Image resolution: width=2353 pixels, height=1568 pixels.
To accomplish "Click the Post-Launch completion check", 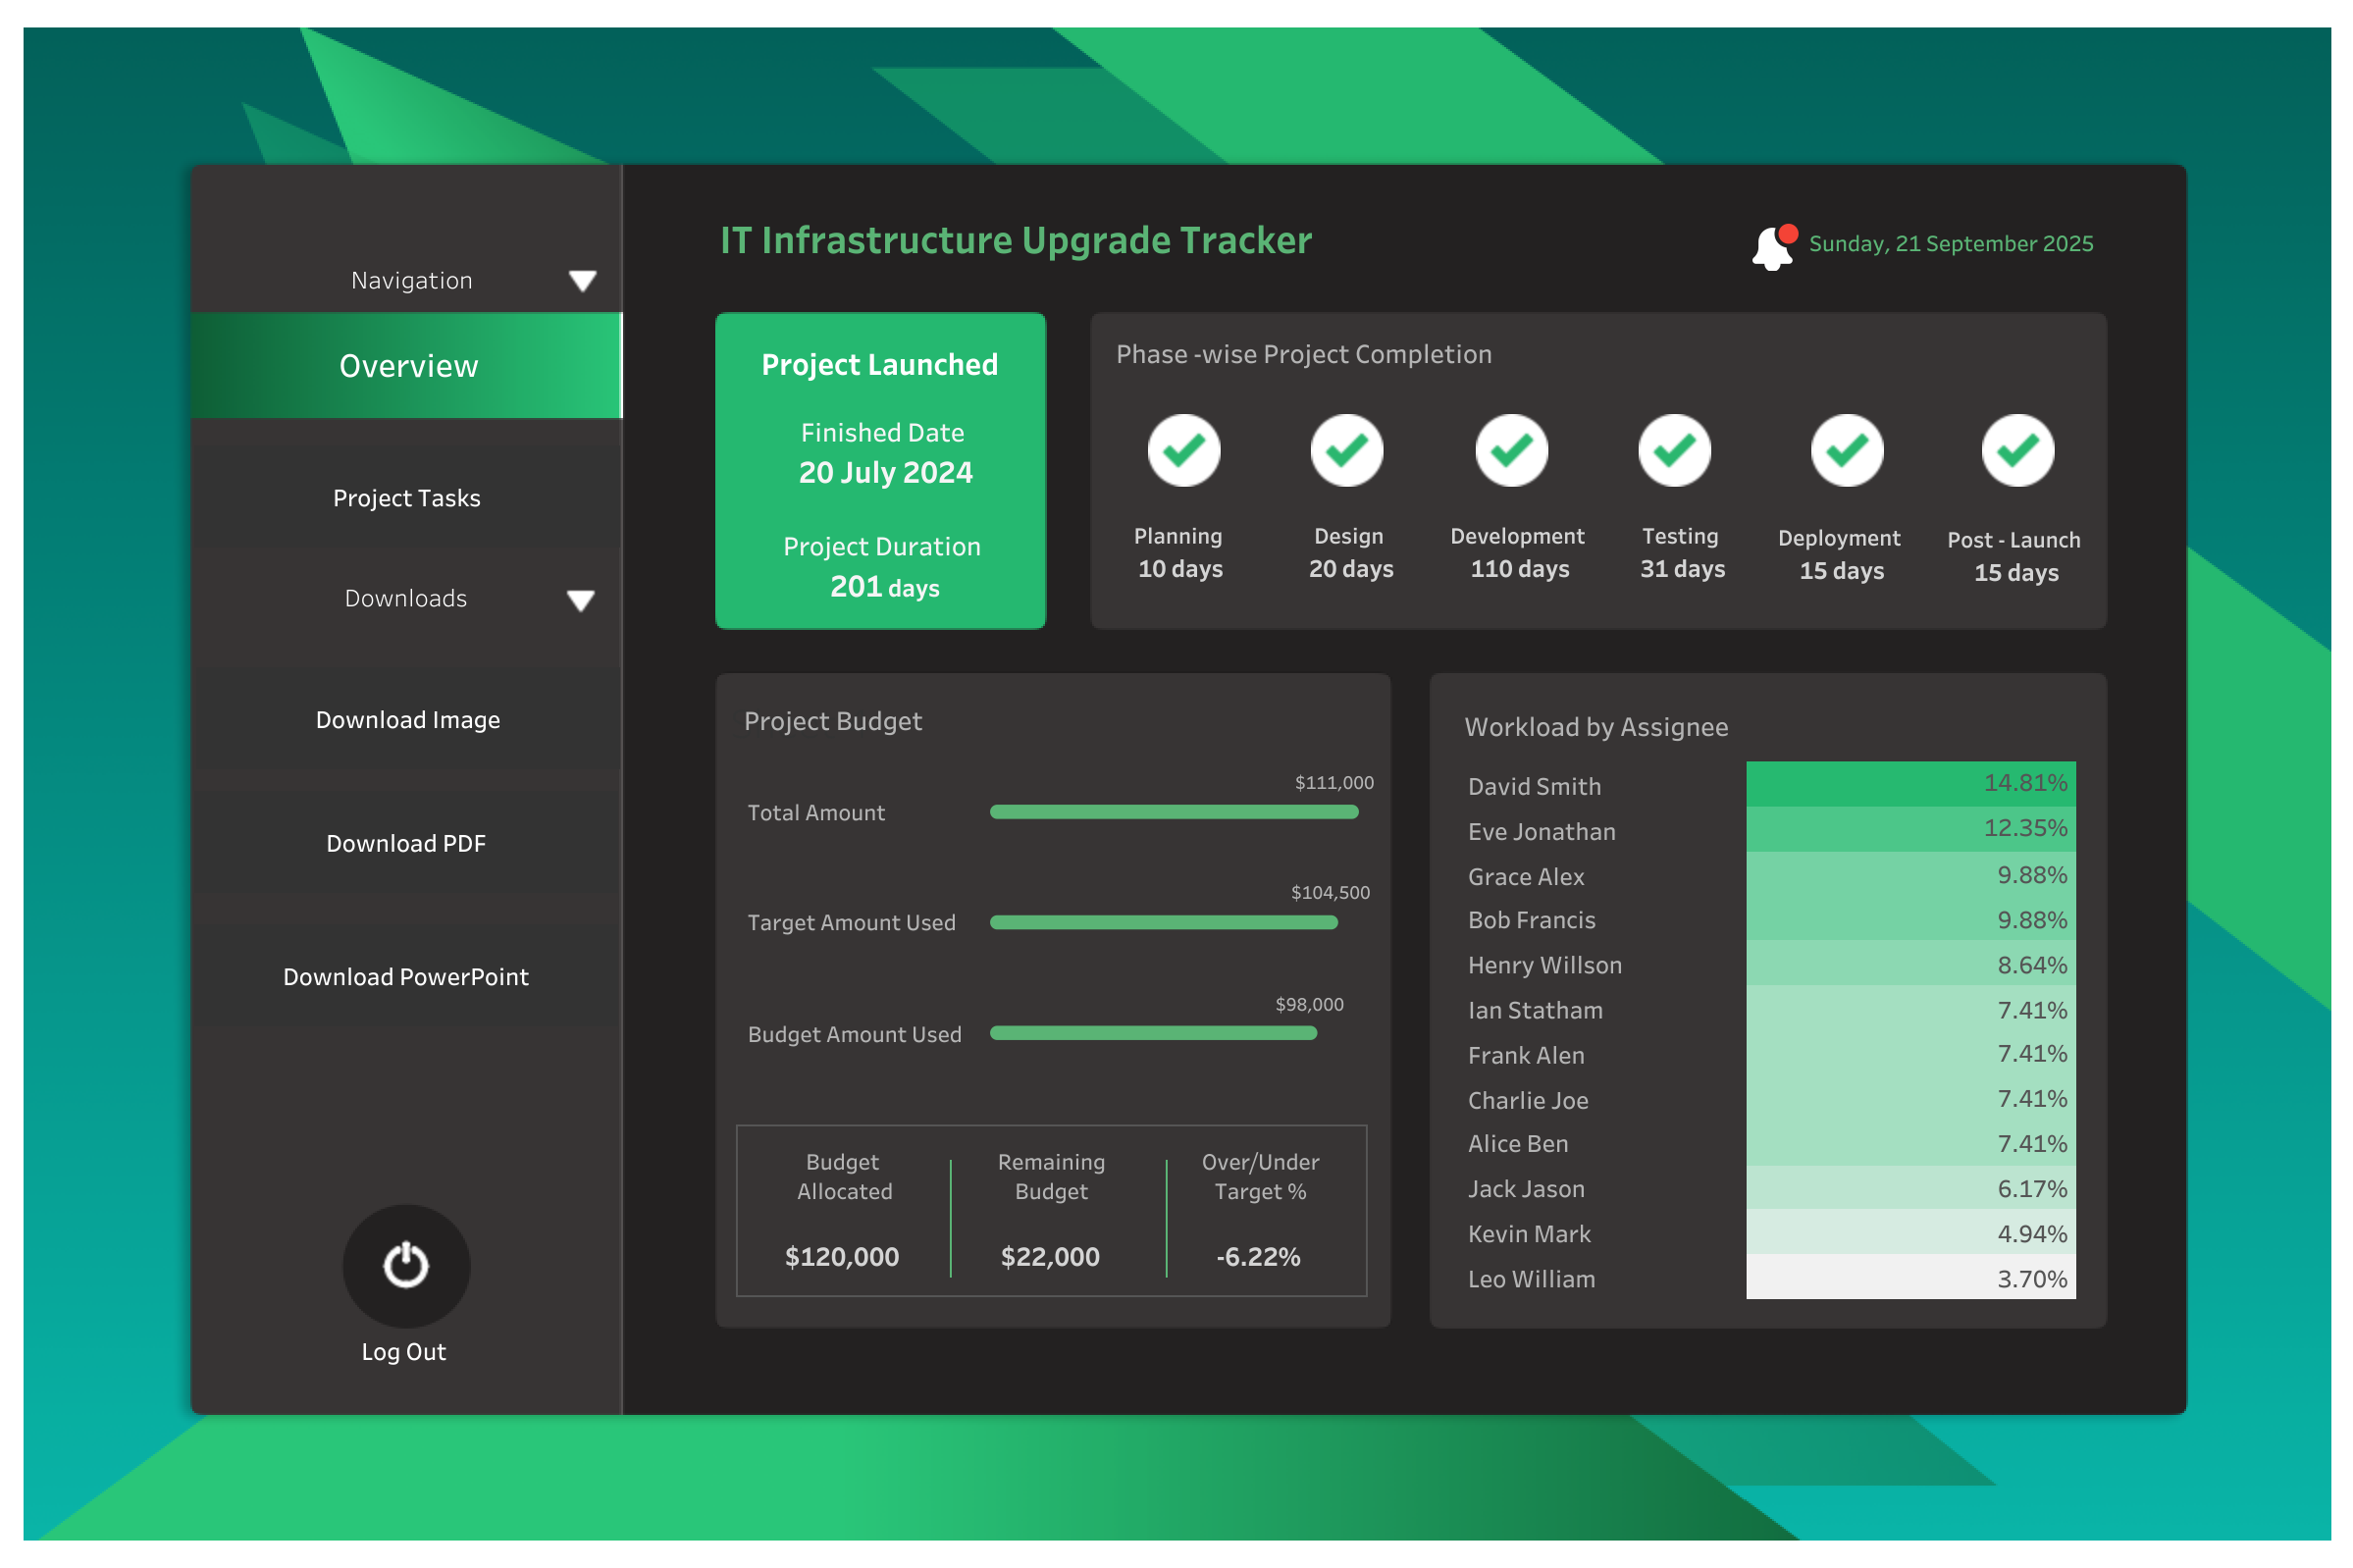I will pyautogui.click(x=2017, y=451).
